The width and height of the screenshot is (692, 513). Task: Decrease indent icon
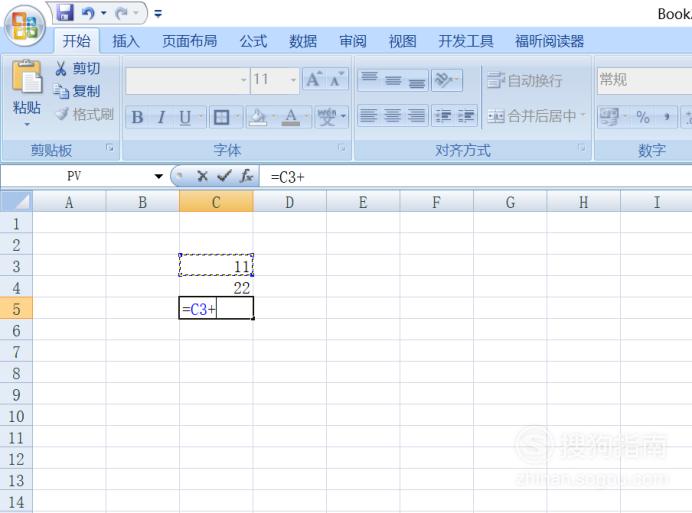coord(443,116)
